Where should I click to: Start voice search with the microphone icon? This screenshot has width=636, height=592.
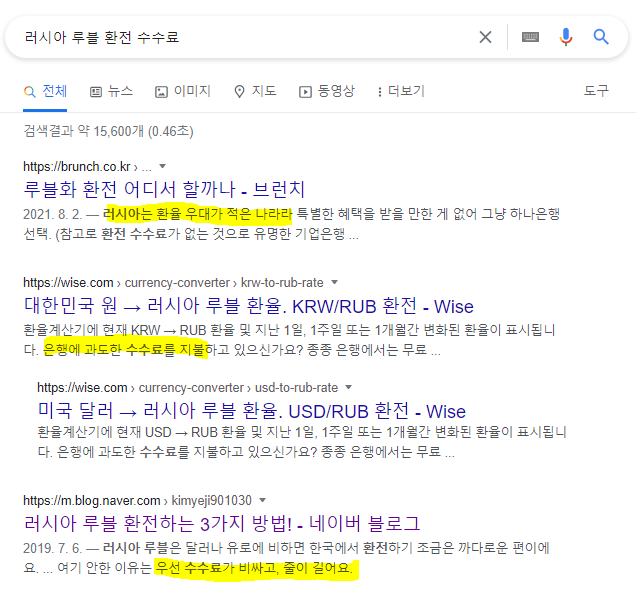(x=566, y=37)
